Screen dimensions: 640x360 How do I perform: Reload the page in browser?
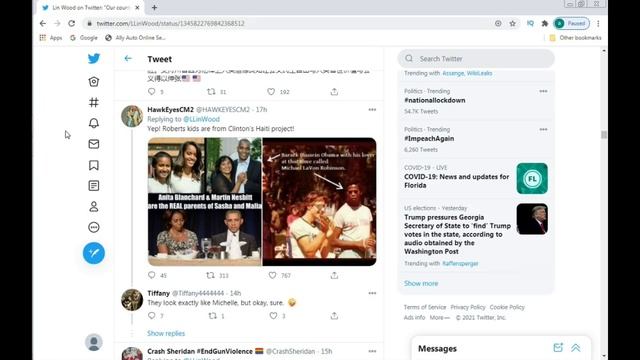(71, 23)
